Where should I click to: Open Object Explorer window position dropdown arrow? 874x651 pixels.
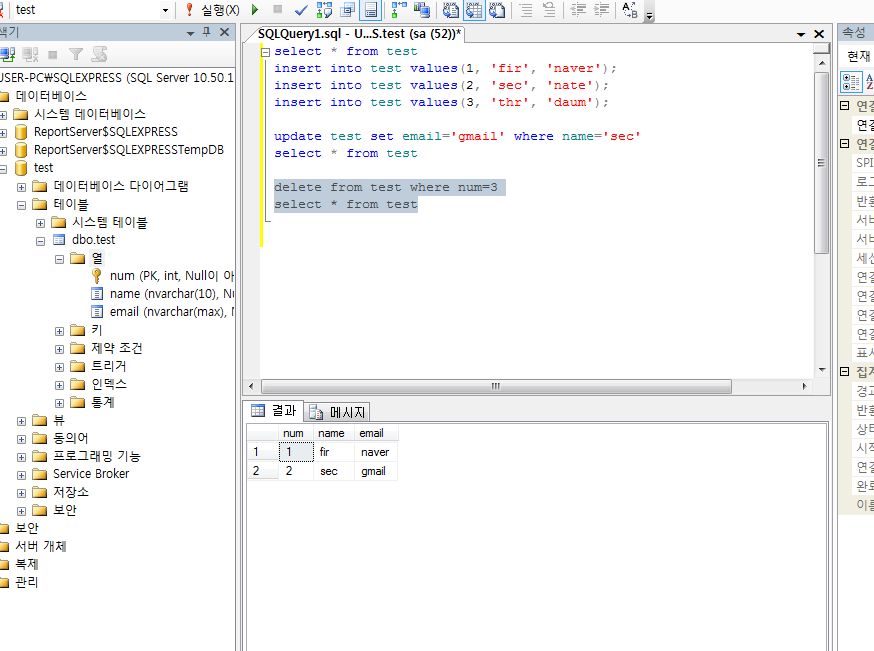(191, 33)
